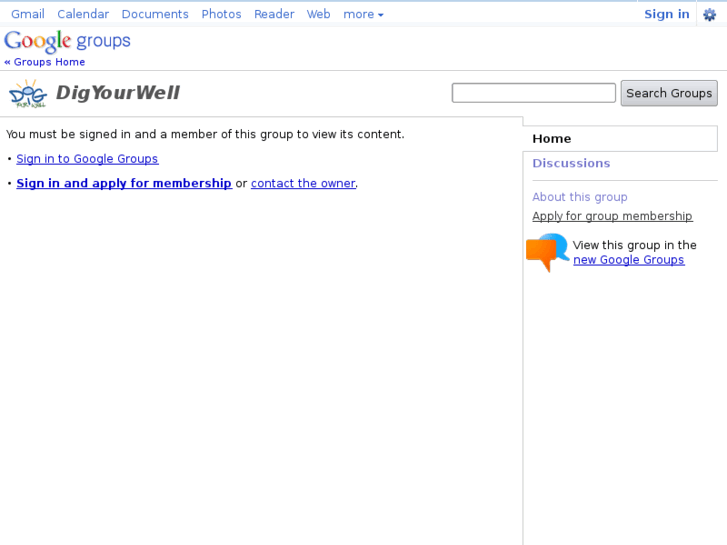Select the Home tab in sidebar
Image resolution: width=727 pixels, height=545 pixels.
pos(620,139)
